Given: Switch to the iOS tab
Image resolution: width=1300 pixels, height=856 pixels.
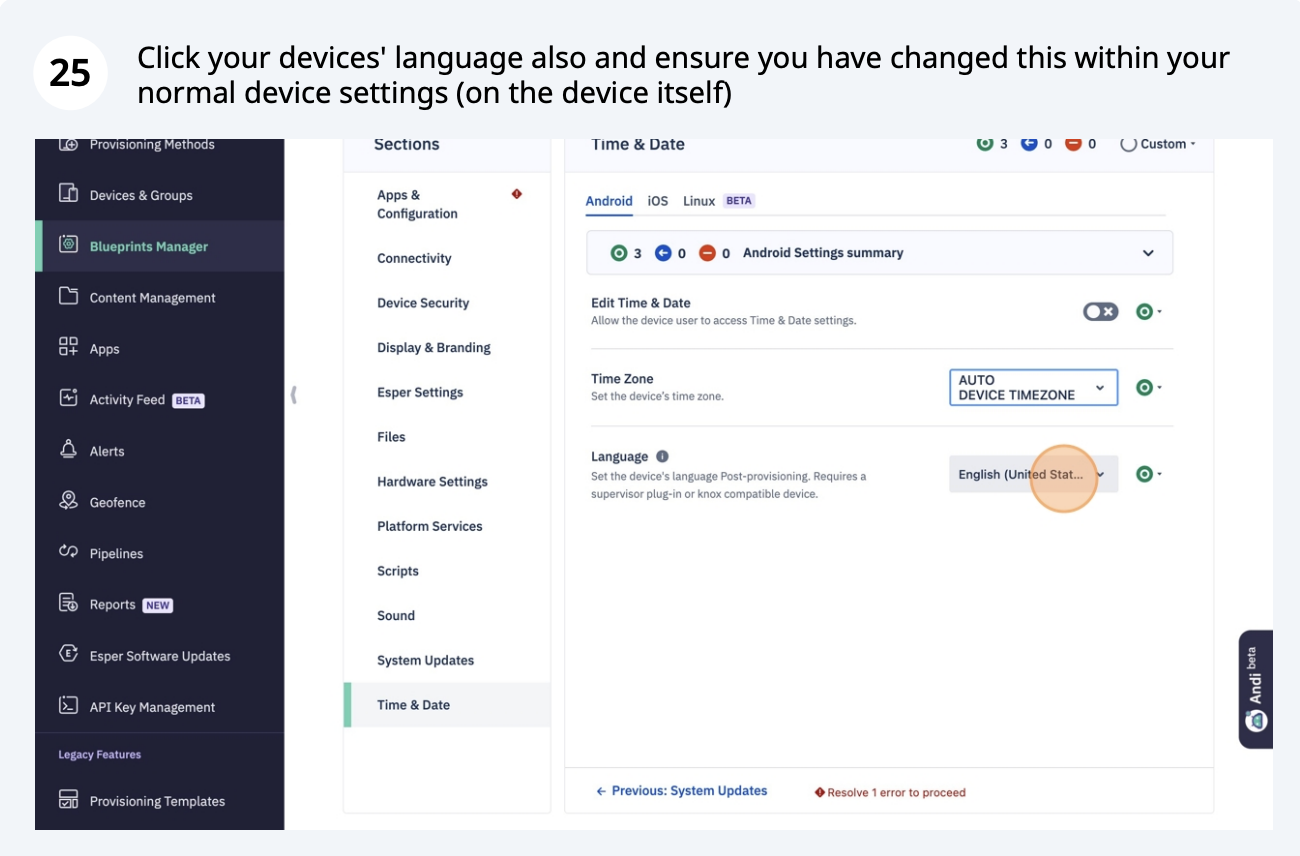Looking at the screenshot, I should point(658,201).
